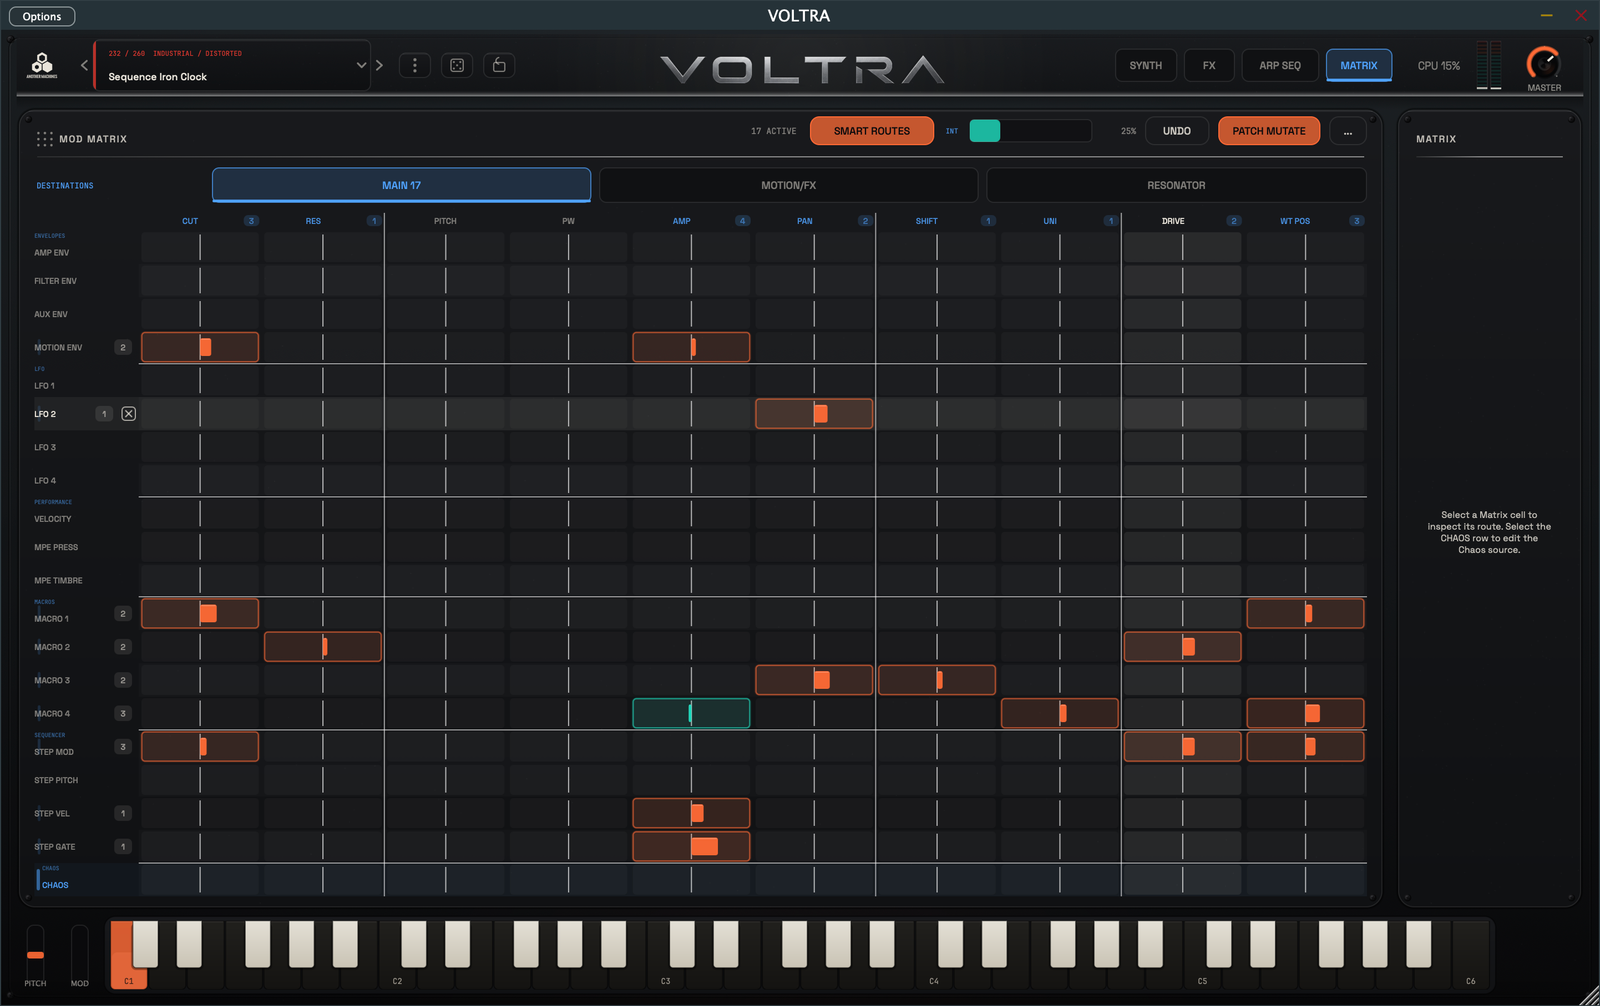The image size is (1600, 1006).
Task: Select the VELOCITY source row label
Action: pos(53,519)
